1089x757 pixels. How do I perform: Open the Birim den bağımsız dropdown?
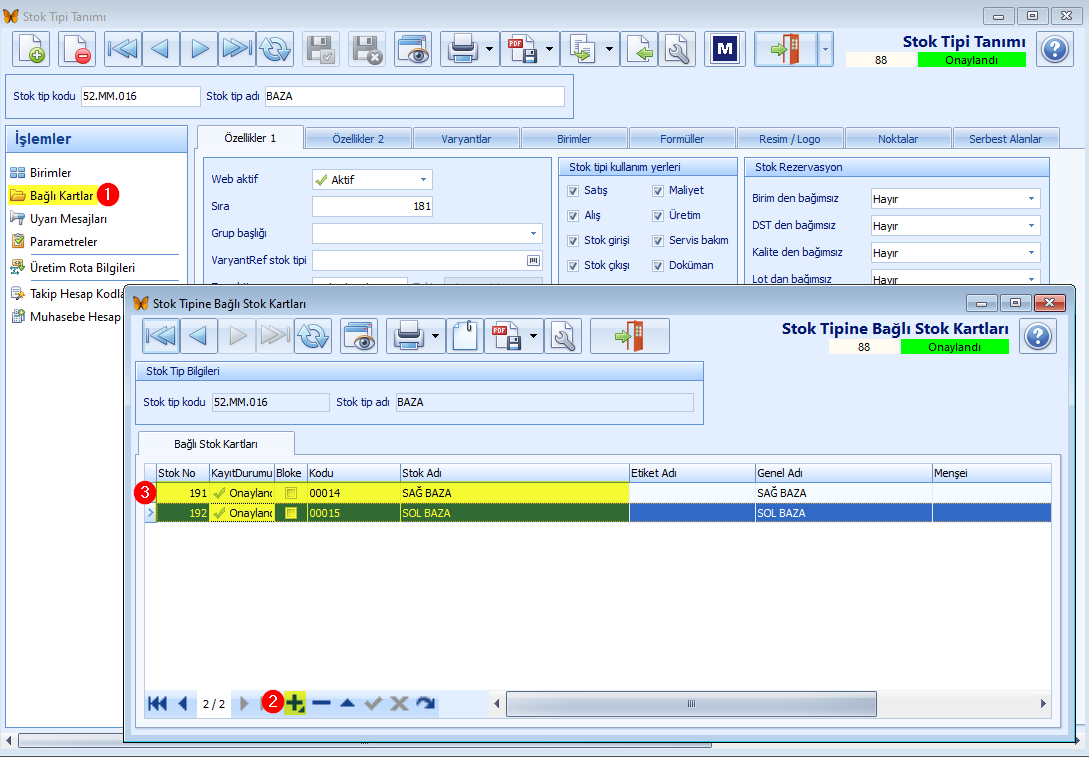pos(1031,199)
